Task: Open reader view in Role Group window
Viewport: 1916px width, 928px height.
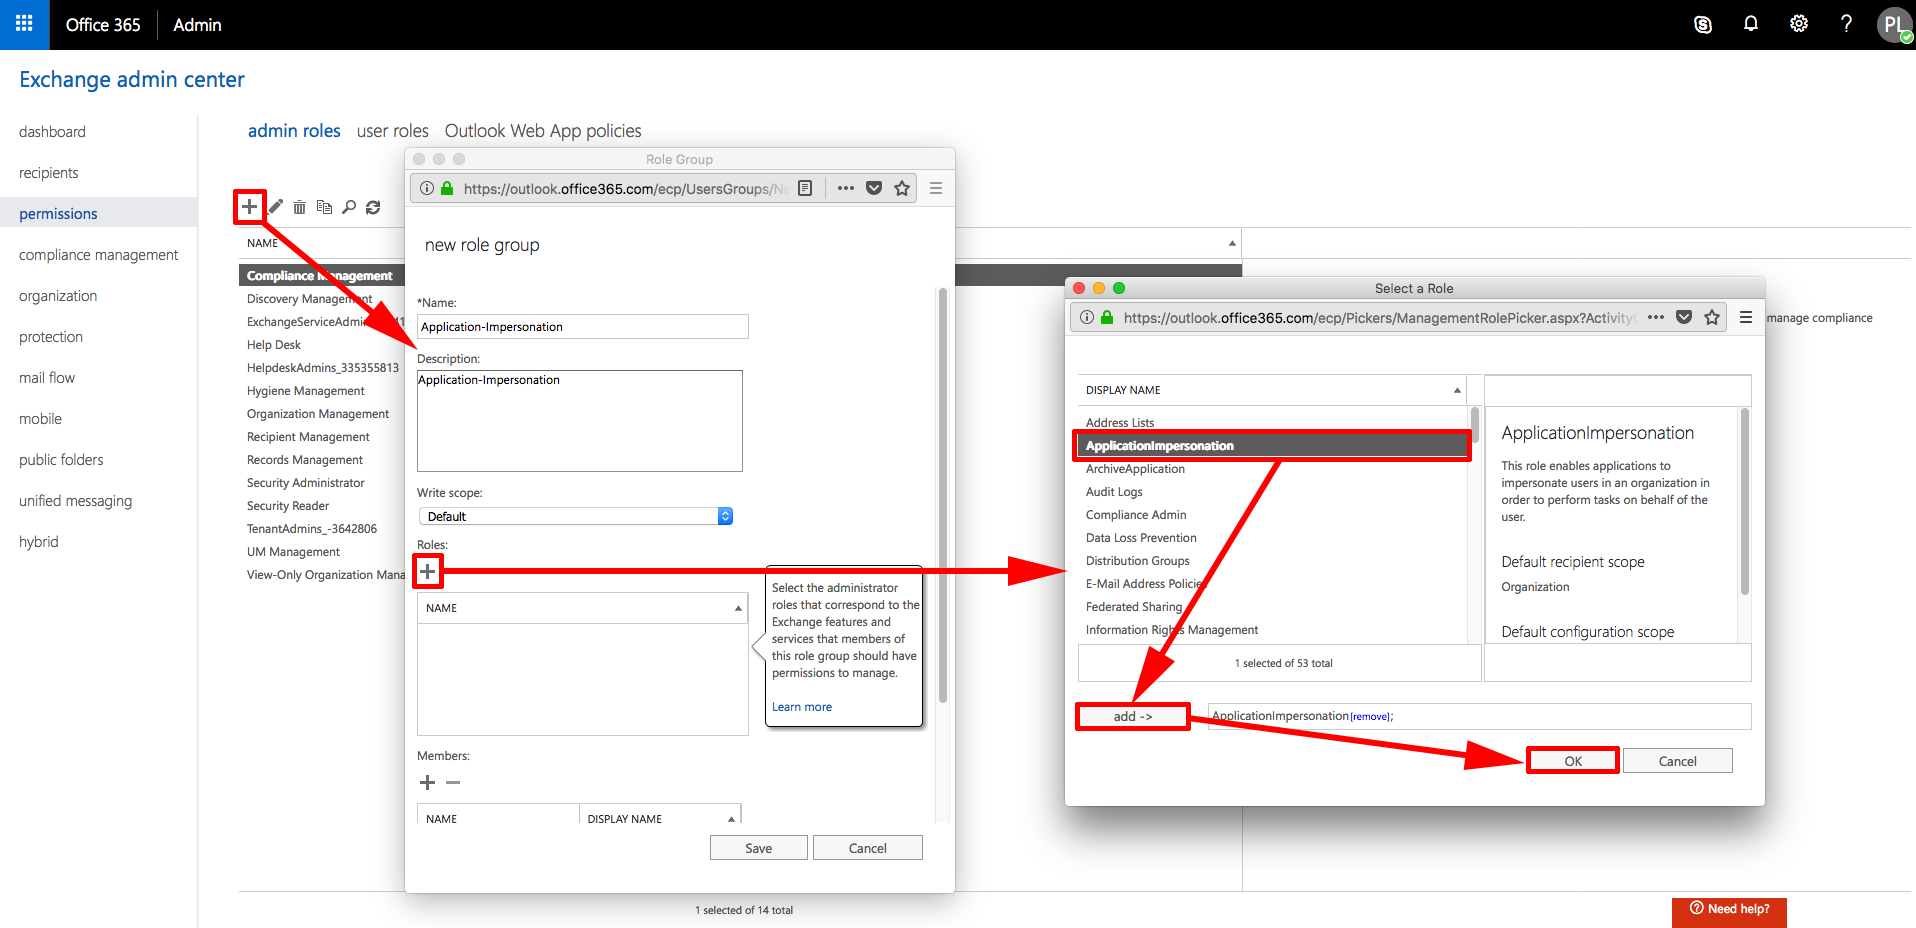Action: point(805,188)
